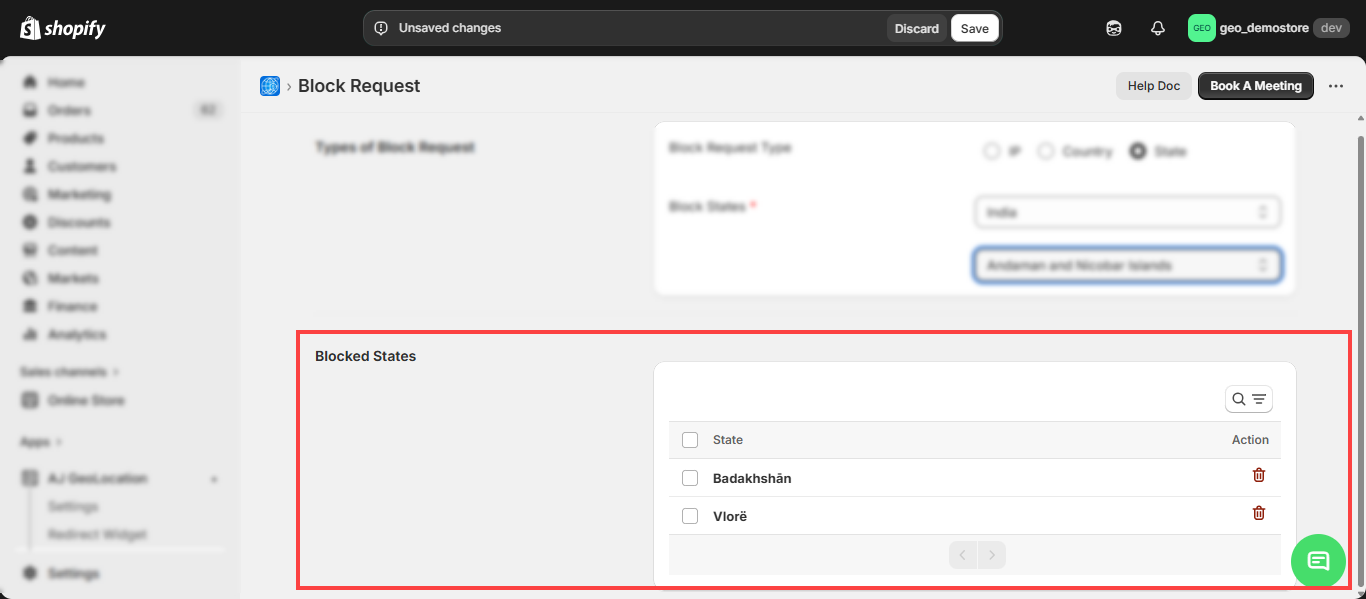Open the India country dropdown
The width and height of the screenshot is (1366, 599).
[1127, 212]
